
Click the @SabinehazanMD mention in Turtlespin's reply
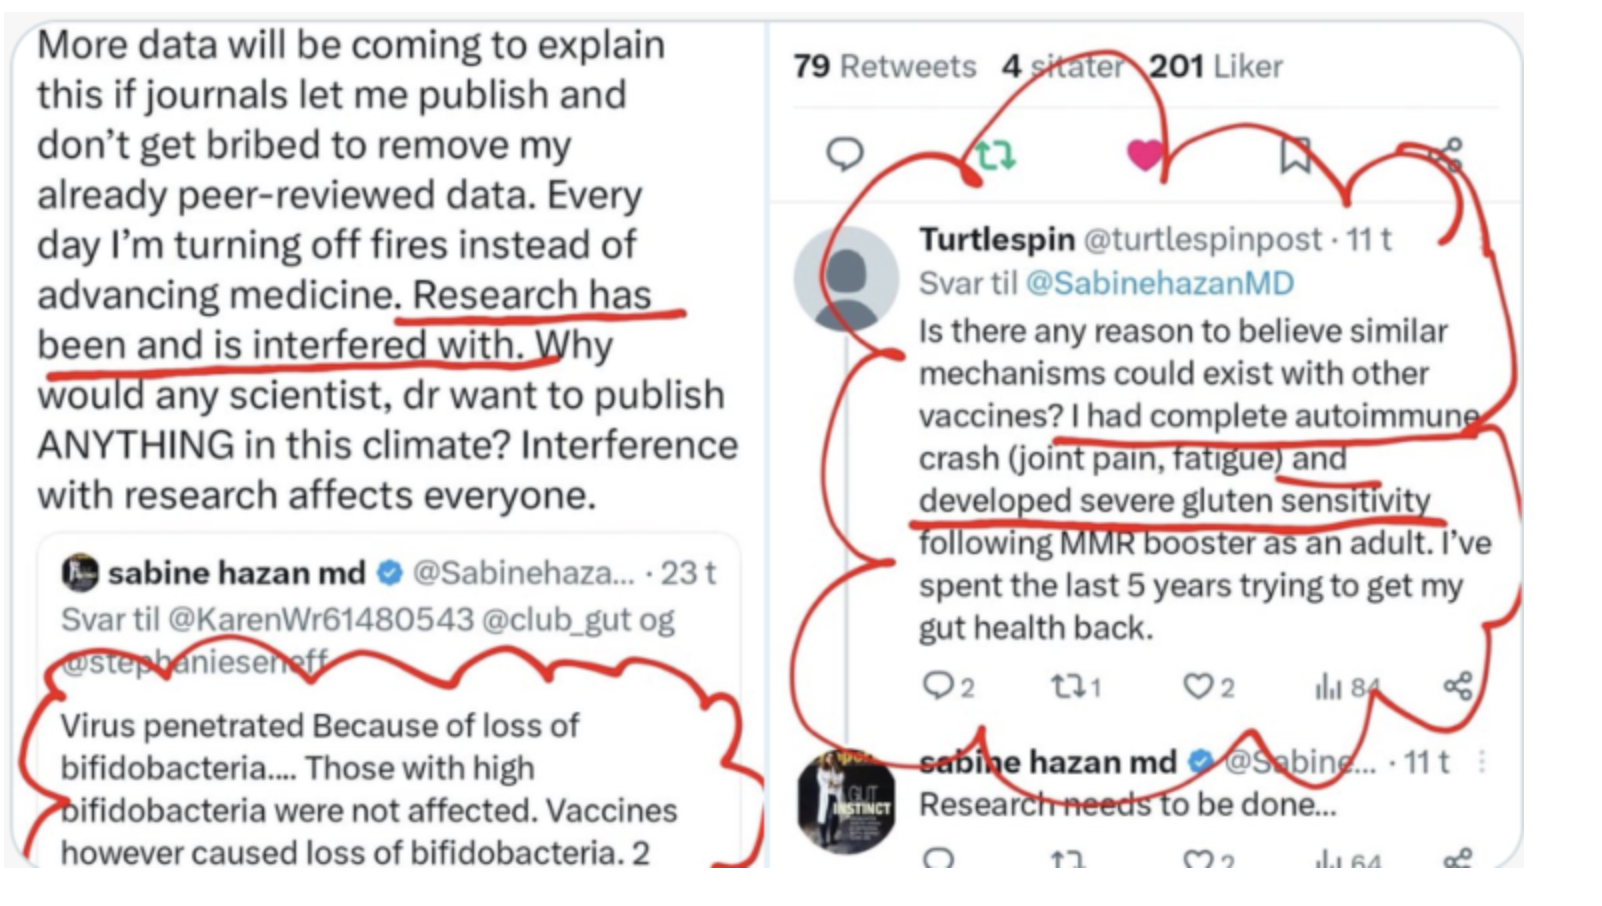click(x=1159, y=283)
